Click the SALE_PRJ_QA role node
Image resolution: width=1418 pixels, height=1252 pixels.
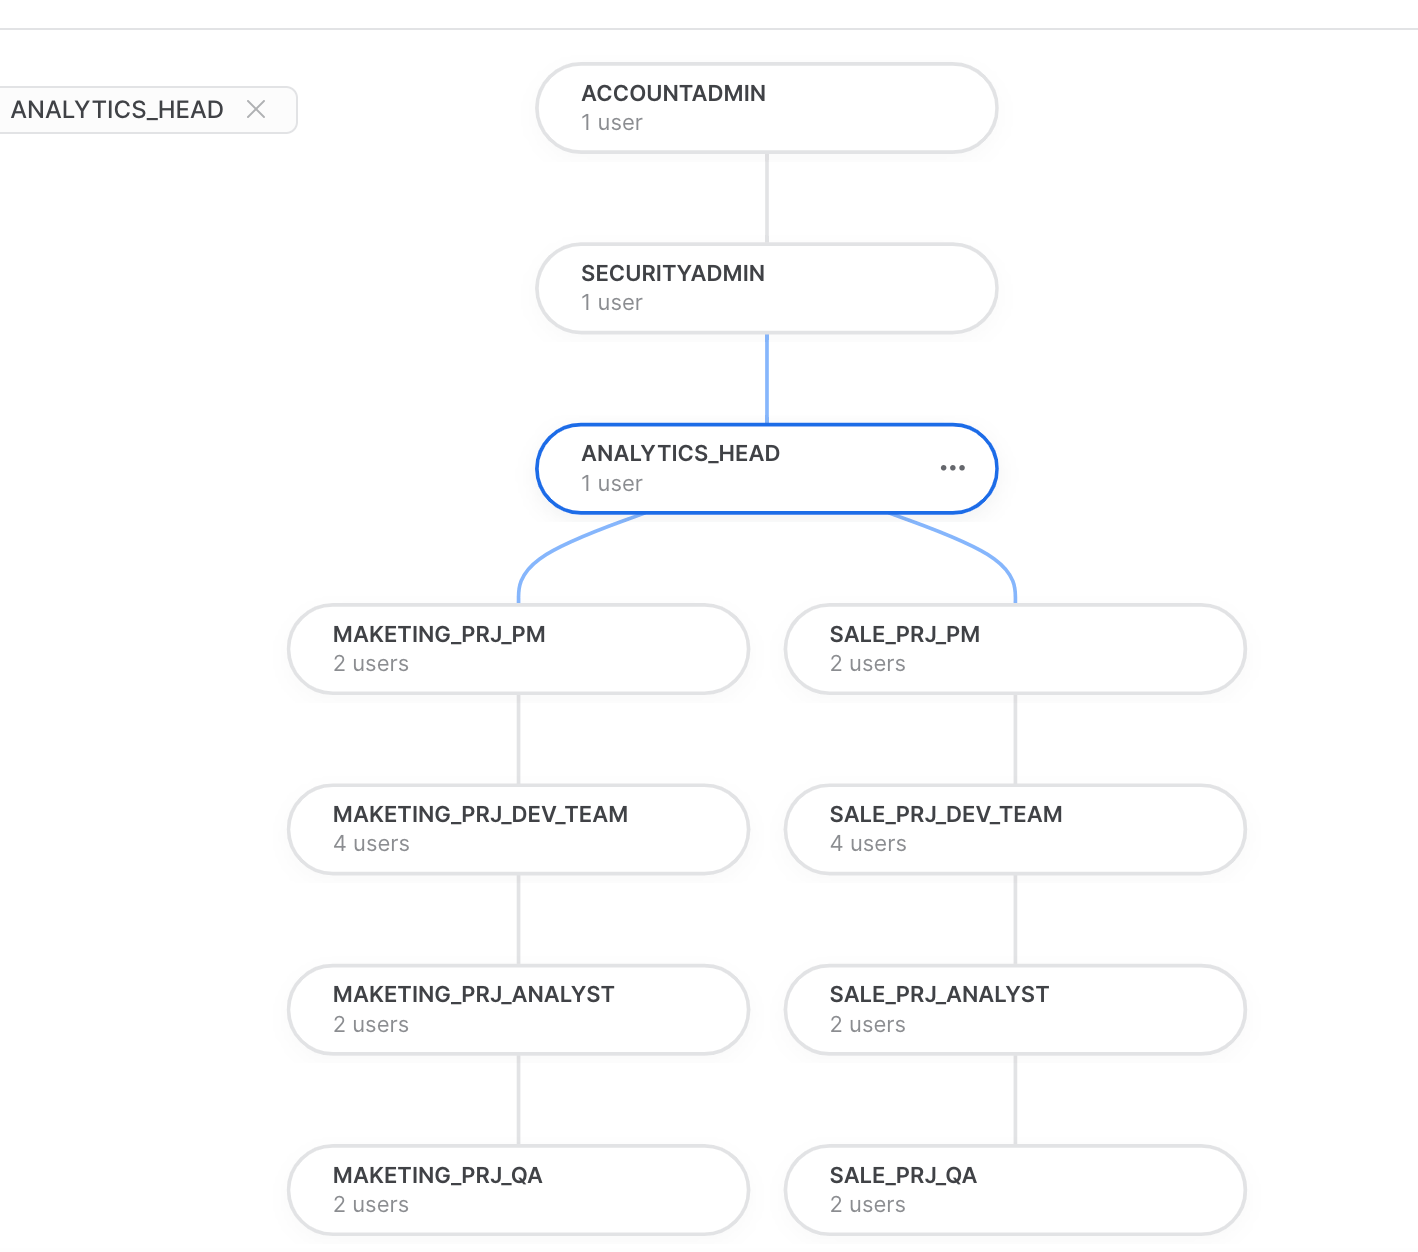click(1015, 1189)
